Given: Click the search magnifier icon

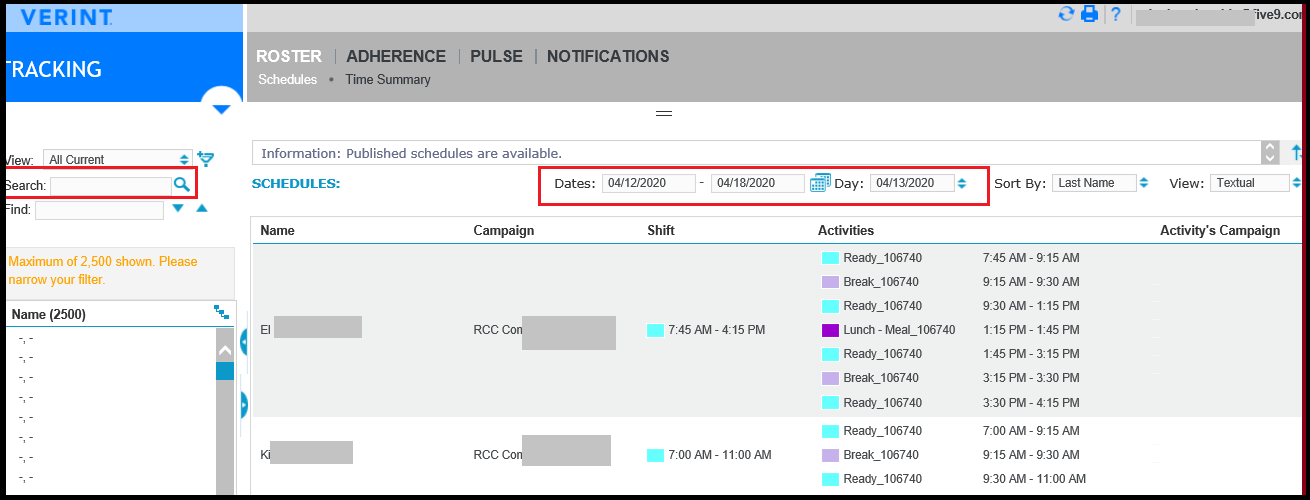Looking at the screenshot, I should coord(181,185).
